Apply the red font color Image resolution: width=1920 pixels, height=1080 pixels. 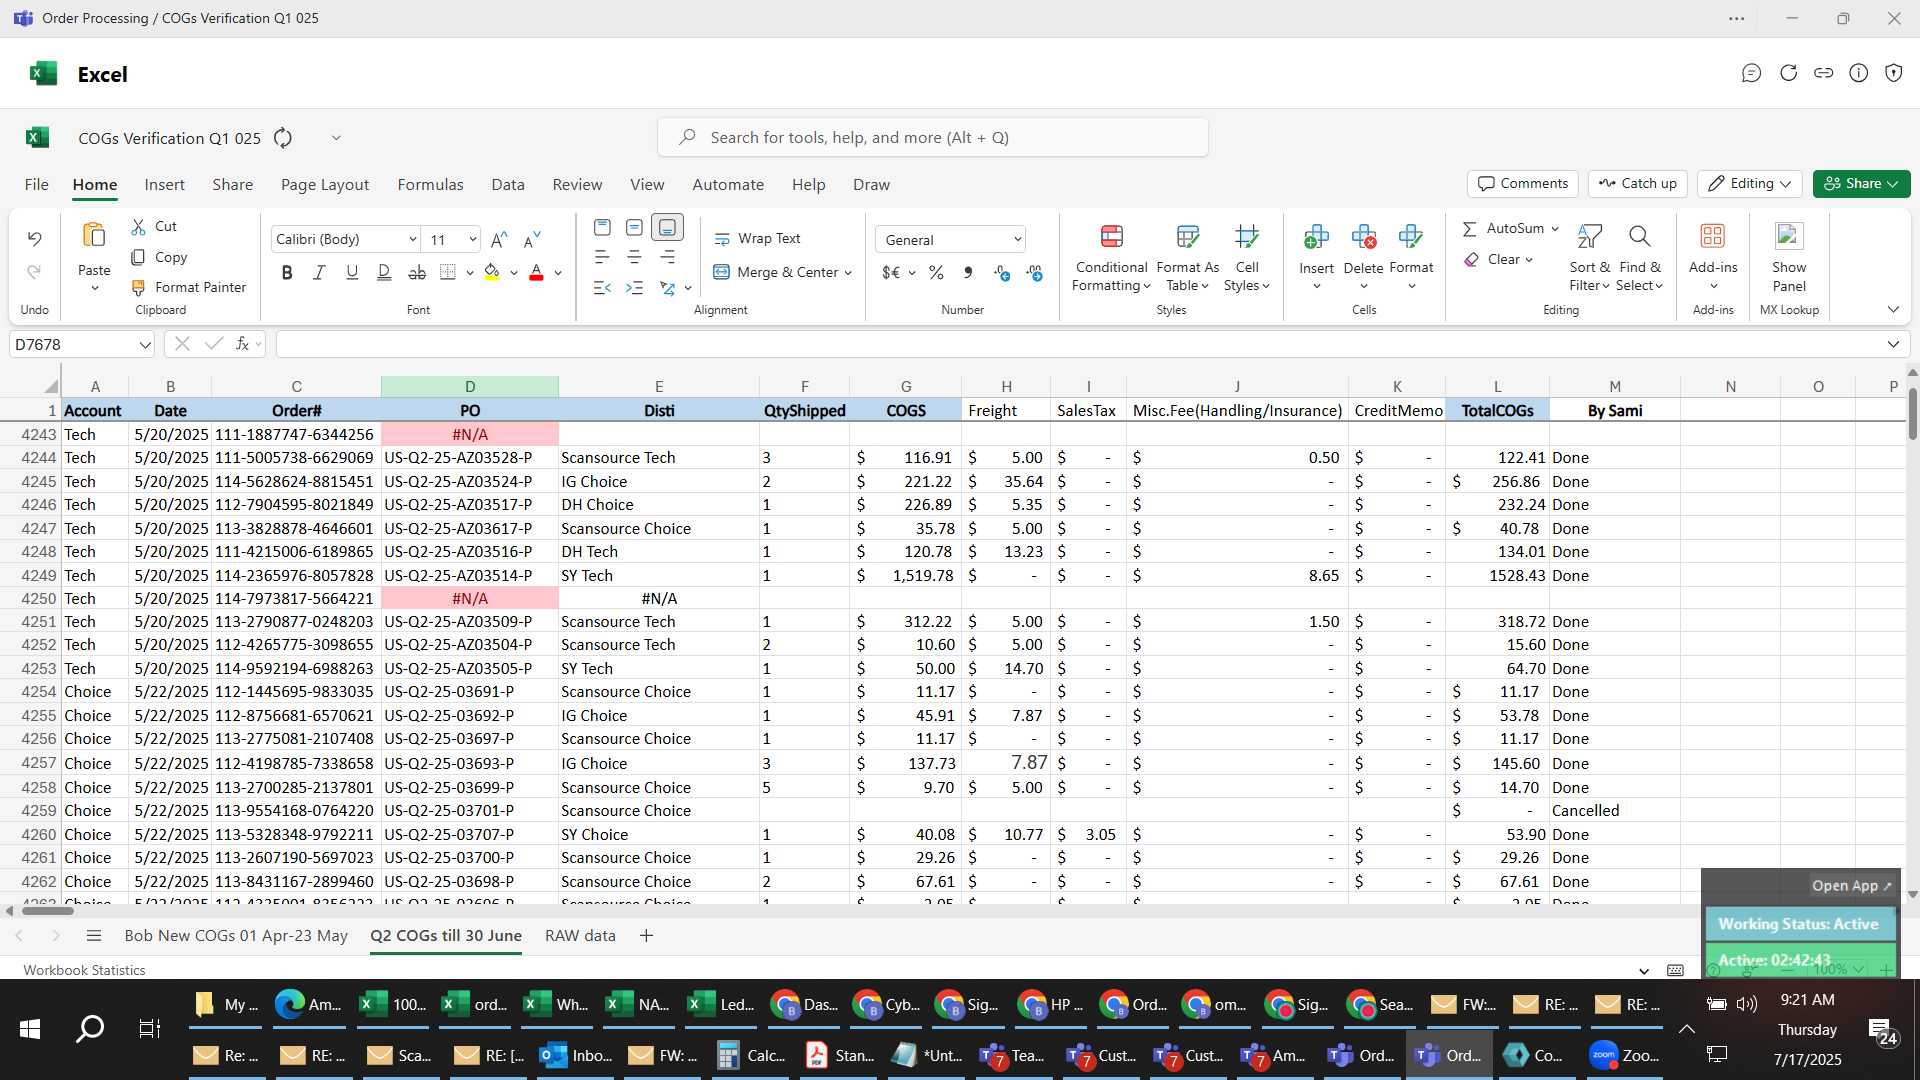[536, 272]
